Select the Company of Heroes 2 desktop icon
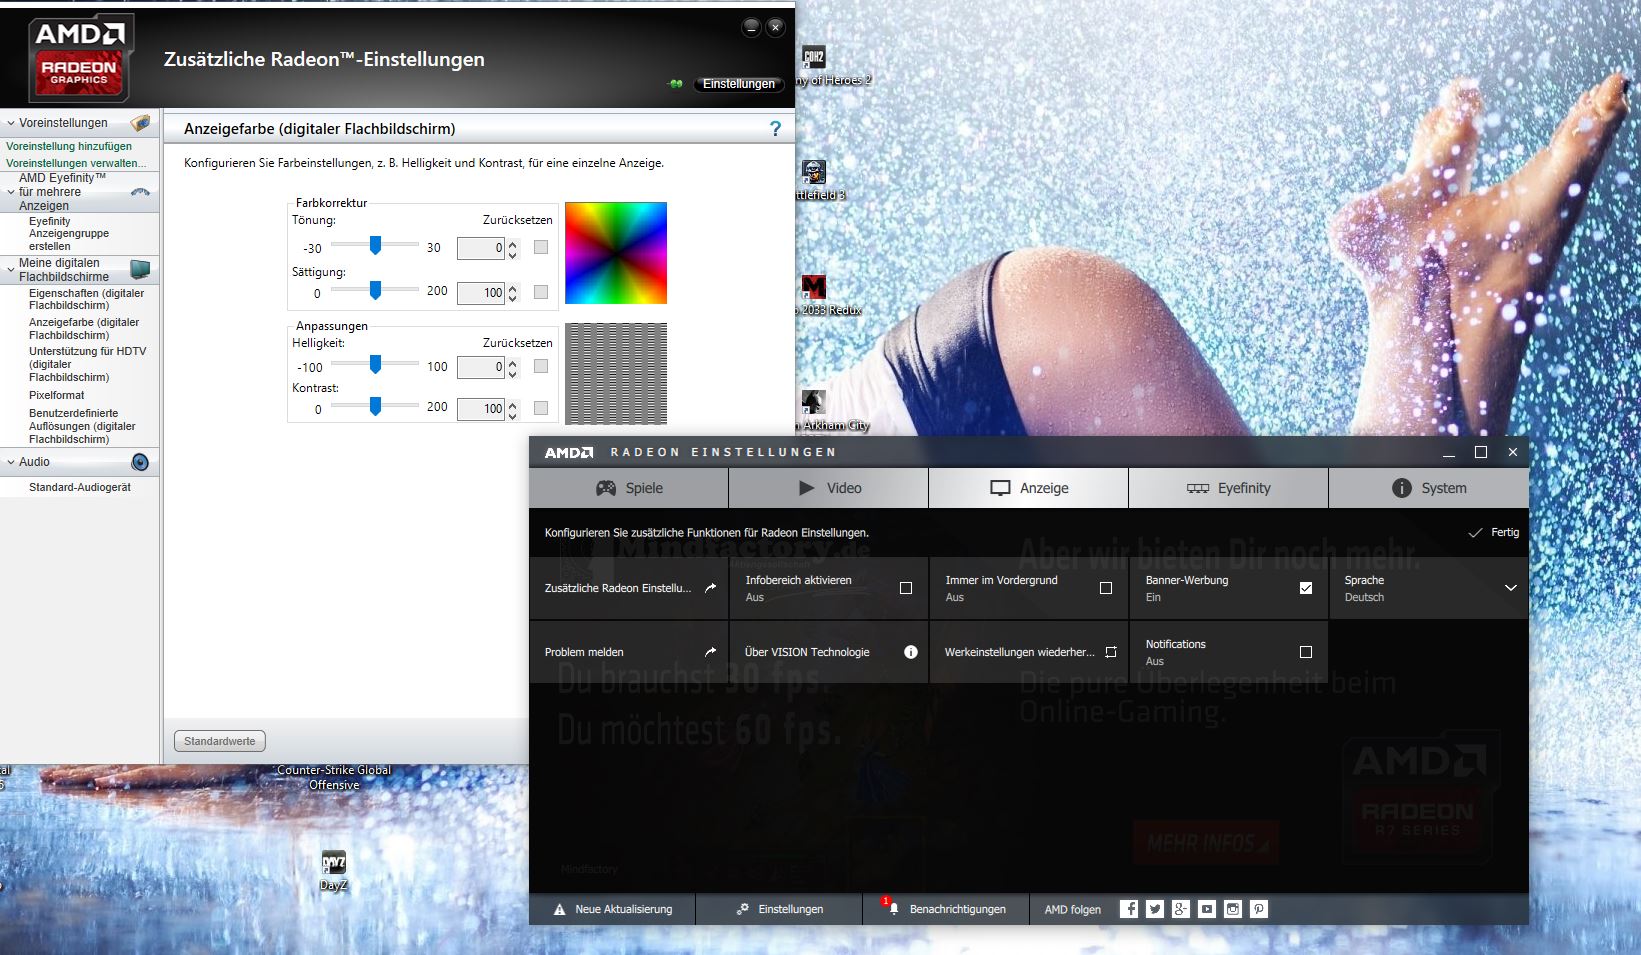1641x955 pixels. coord(814,57)
